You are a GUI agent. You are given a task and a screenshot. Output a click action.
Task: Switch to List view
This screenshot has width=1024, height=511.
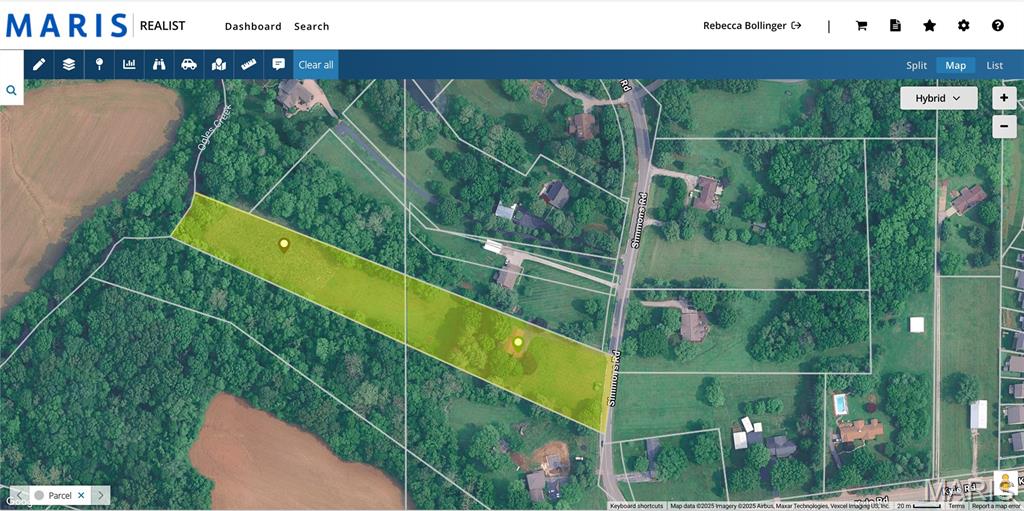pyautogui.click(x=995, y=65)
